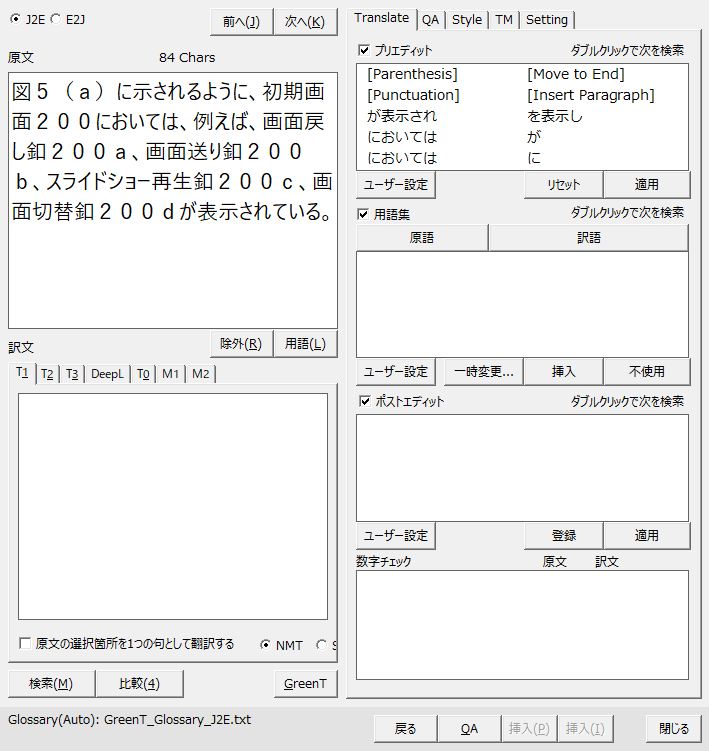Click the 一時変更... button
The image size is (709, 751).
click(x=483, y=371)
